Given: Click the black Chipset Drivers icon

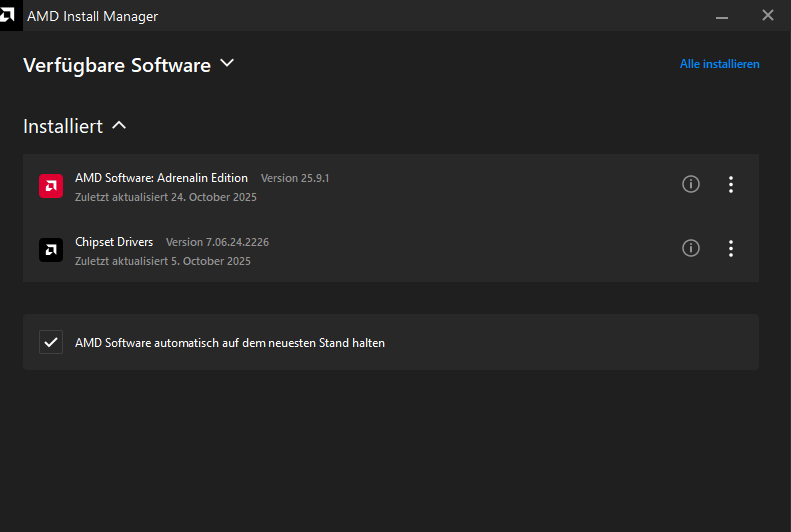Looking at the screenshot, I should pos(51,250).
